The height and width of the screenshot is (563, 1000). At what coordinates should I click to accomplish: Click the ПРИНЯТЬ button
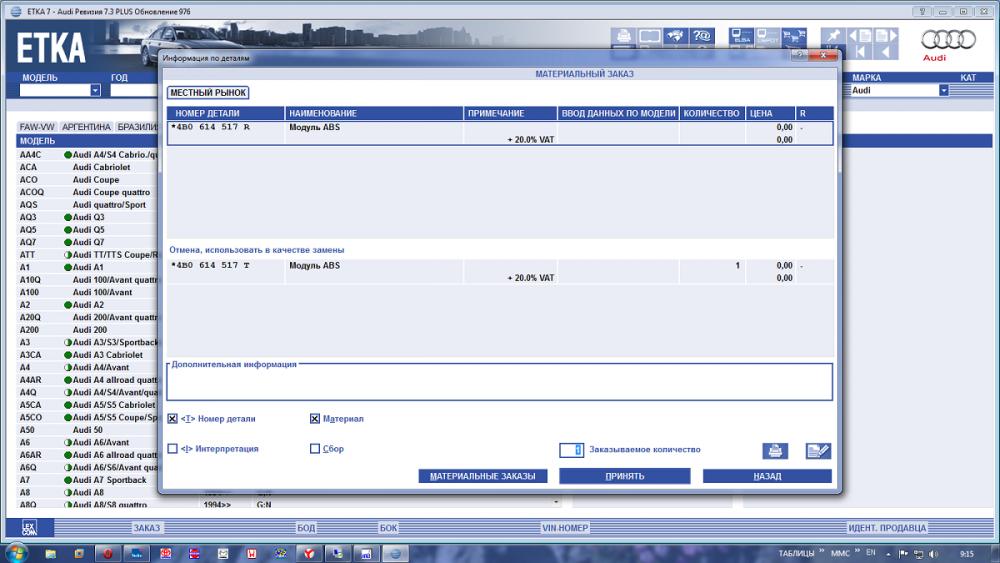[625, 476]
